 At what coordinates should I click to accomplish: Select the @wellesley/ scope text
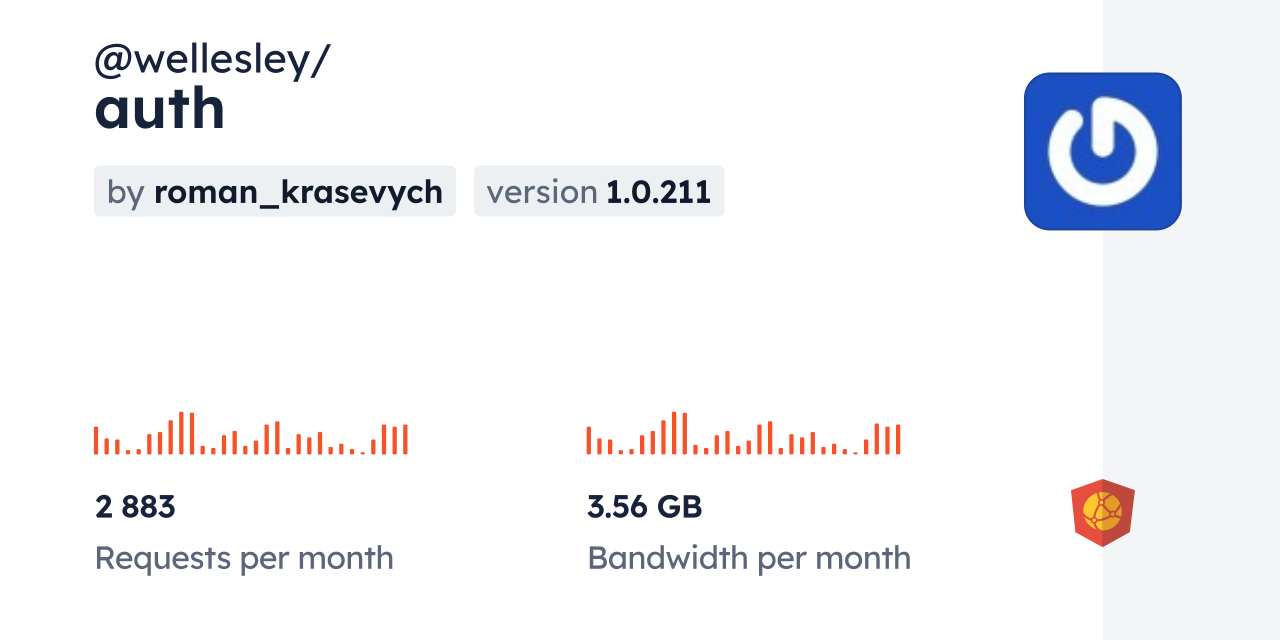(212, 60)
